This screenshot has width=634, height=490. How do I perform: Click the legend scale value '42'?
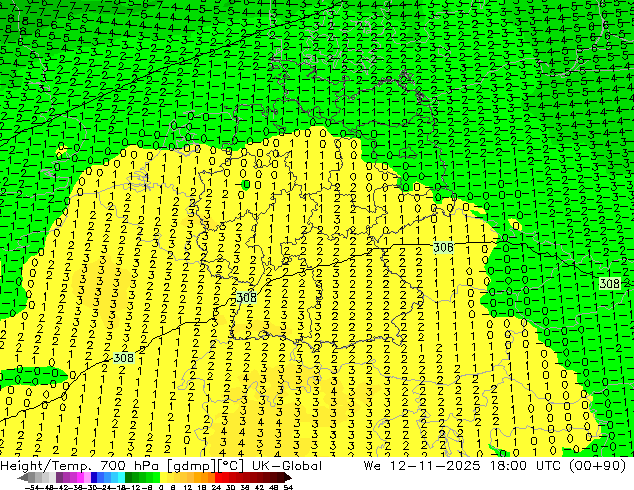tap(259, 487)
